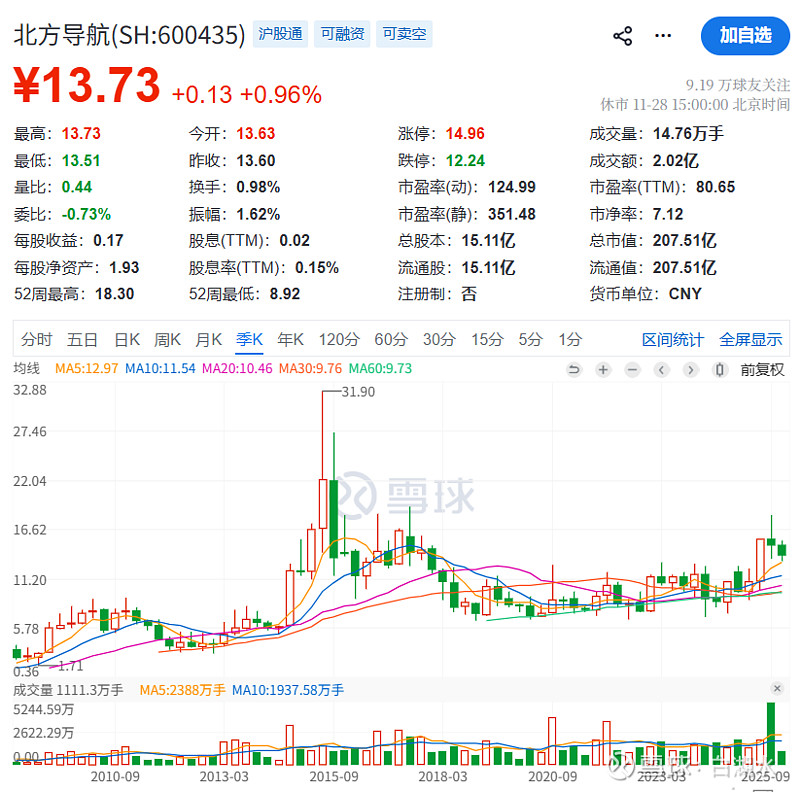Click the MA5:12.97 moving average label
The height and width of the screenshot is (792, 800).
click(86, 368)
